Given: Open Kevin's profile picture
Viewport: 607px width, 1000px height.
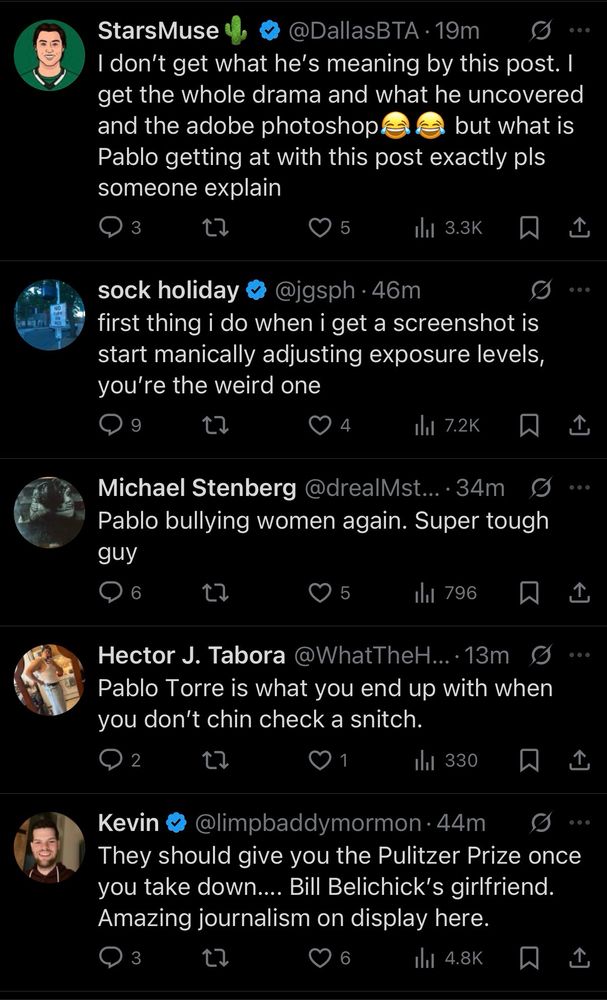Looking at the screenshot, I should point(49,847).
